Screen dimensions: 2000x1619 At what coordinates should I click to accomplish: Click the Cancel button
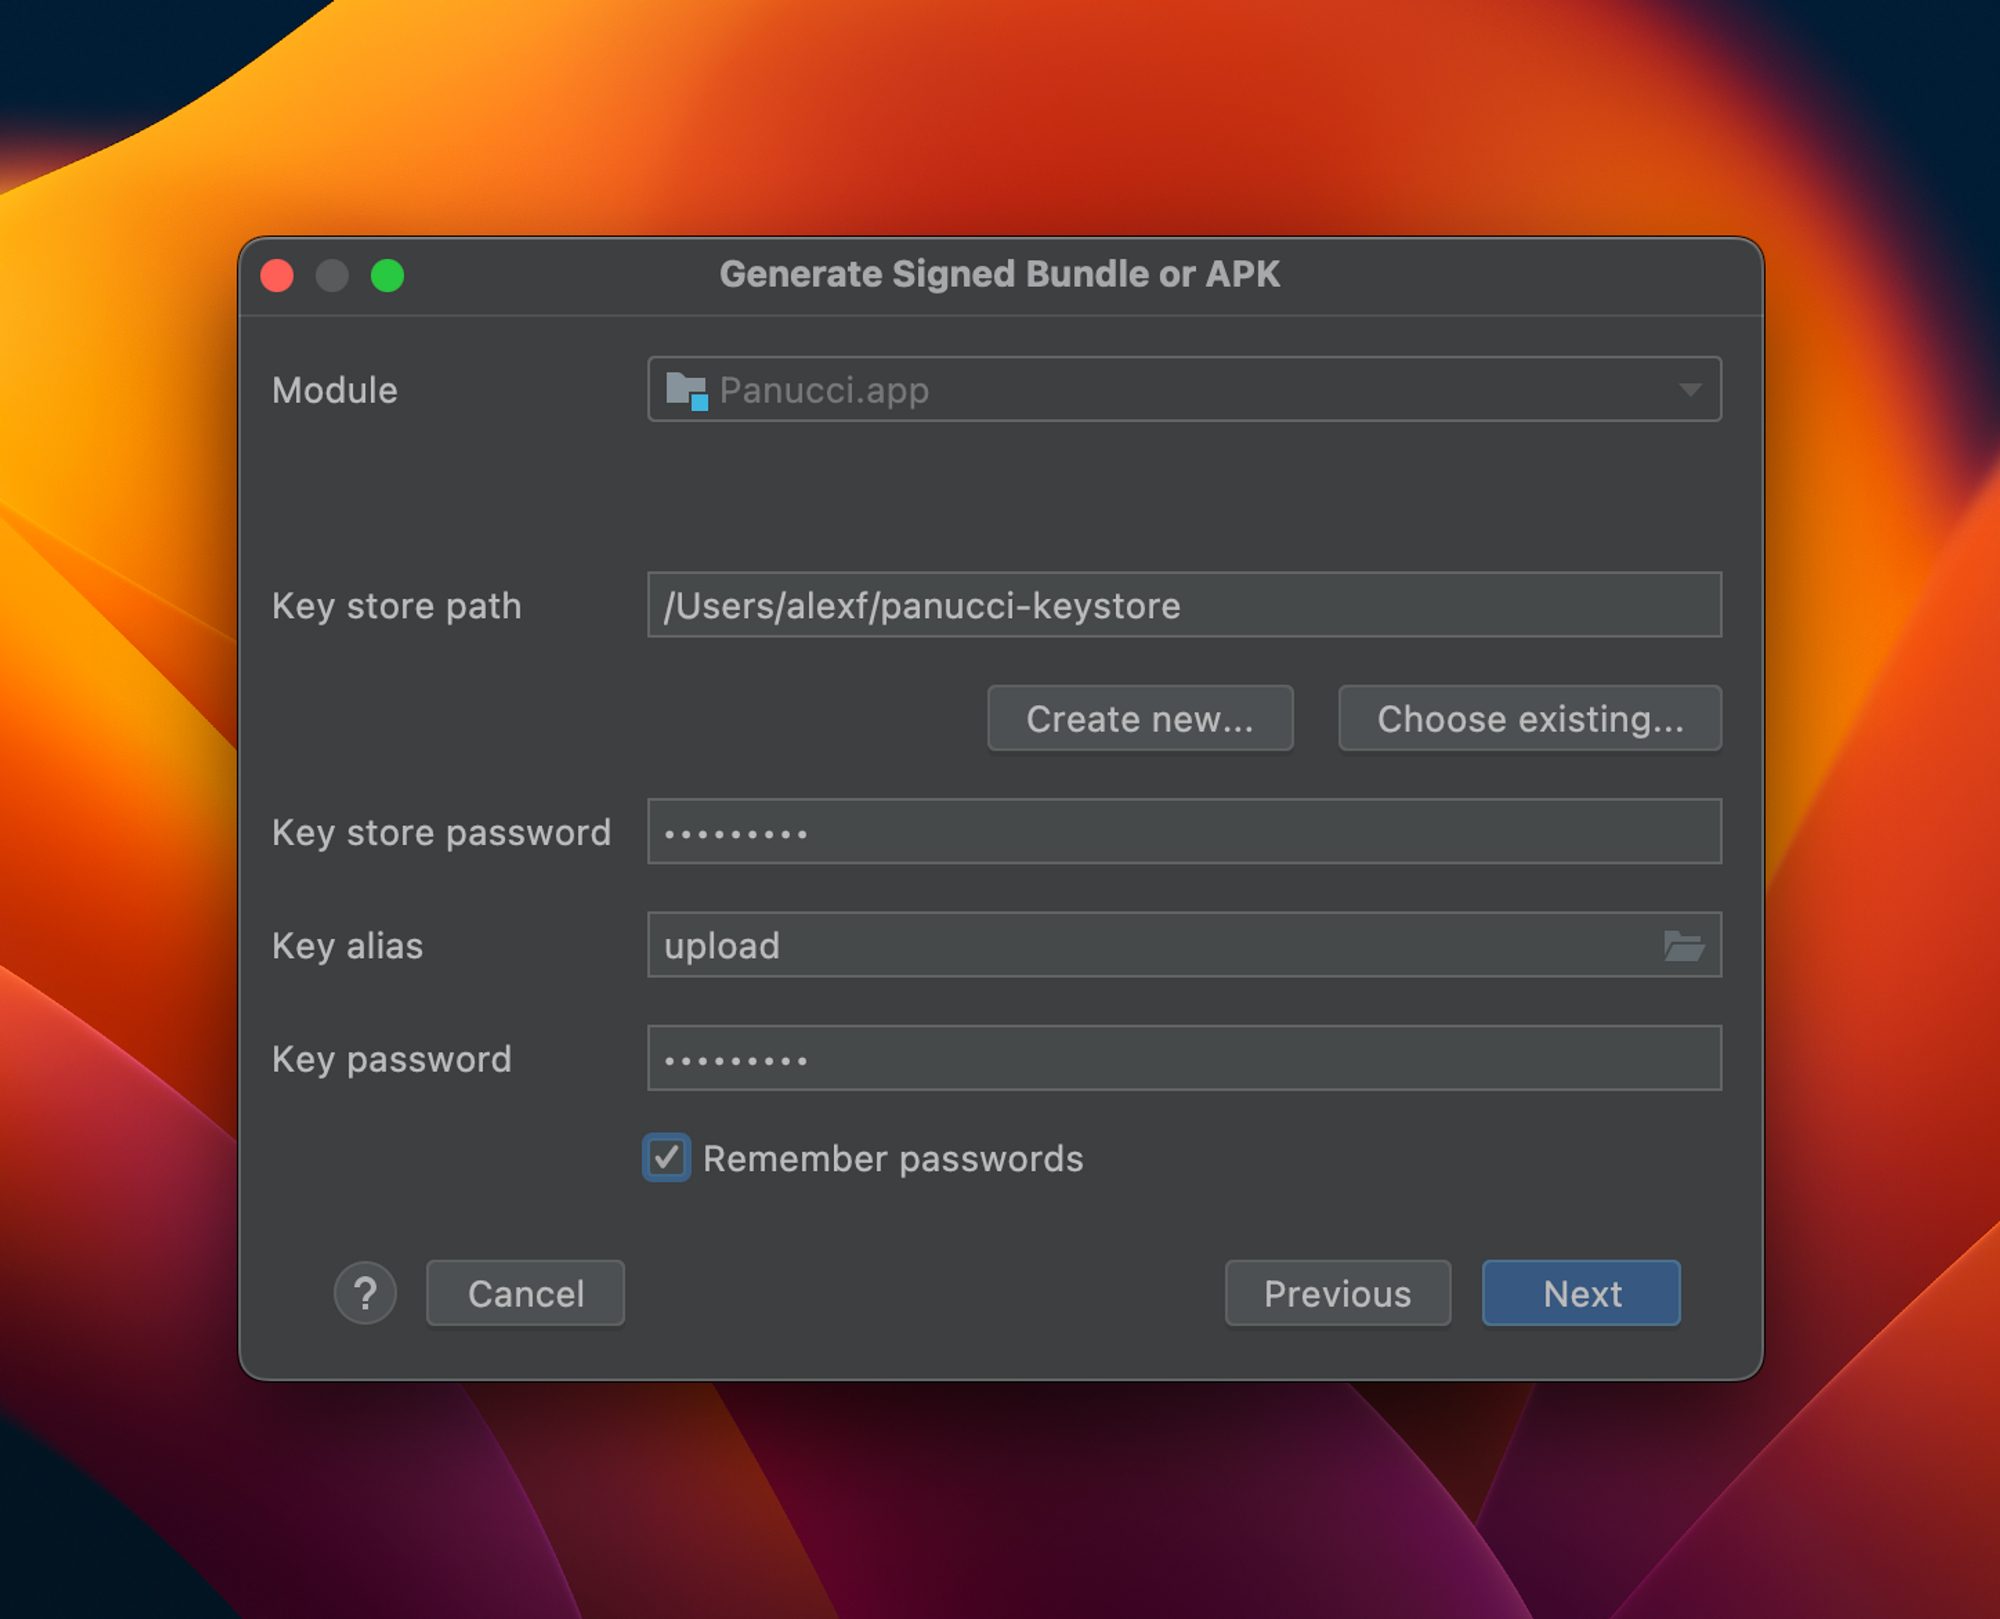[526, 1293]
